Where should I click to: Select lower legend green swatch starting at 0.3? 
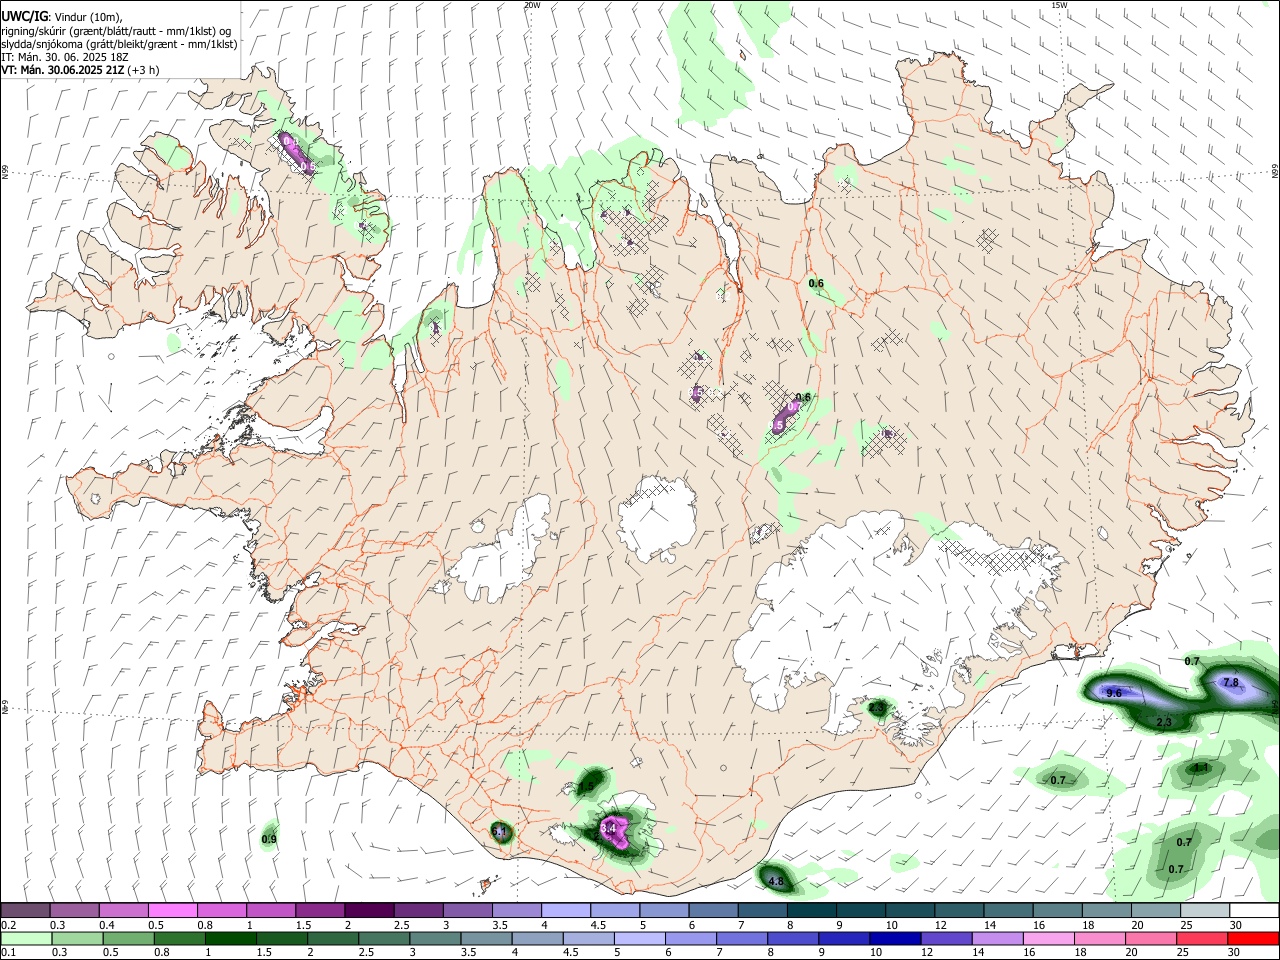point(78,938)
